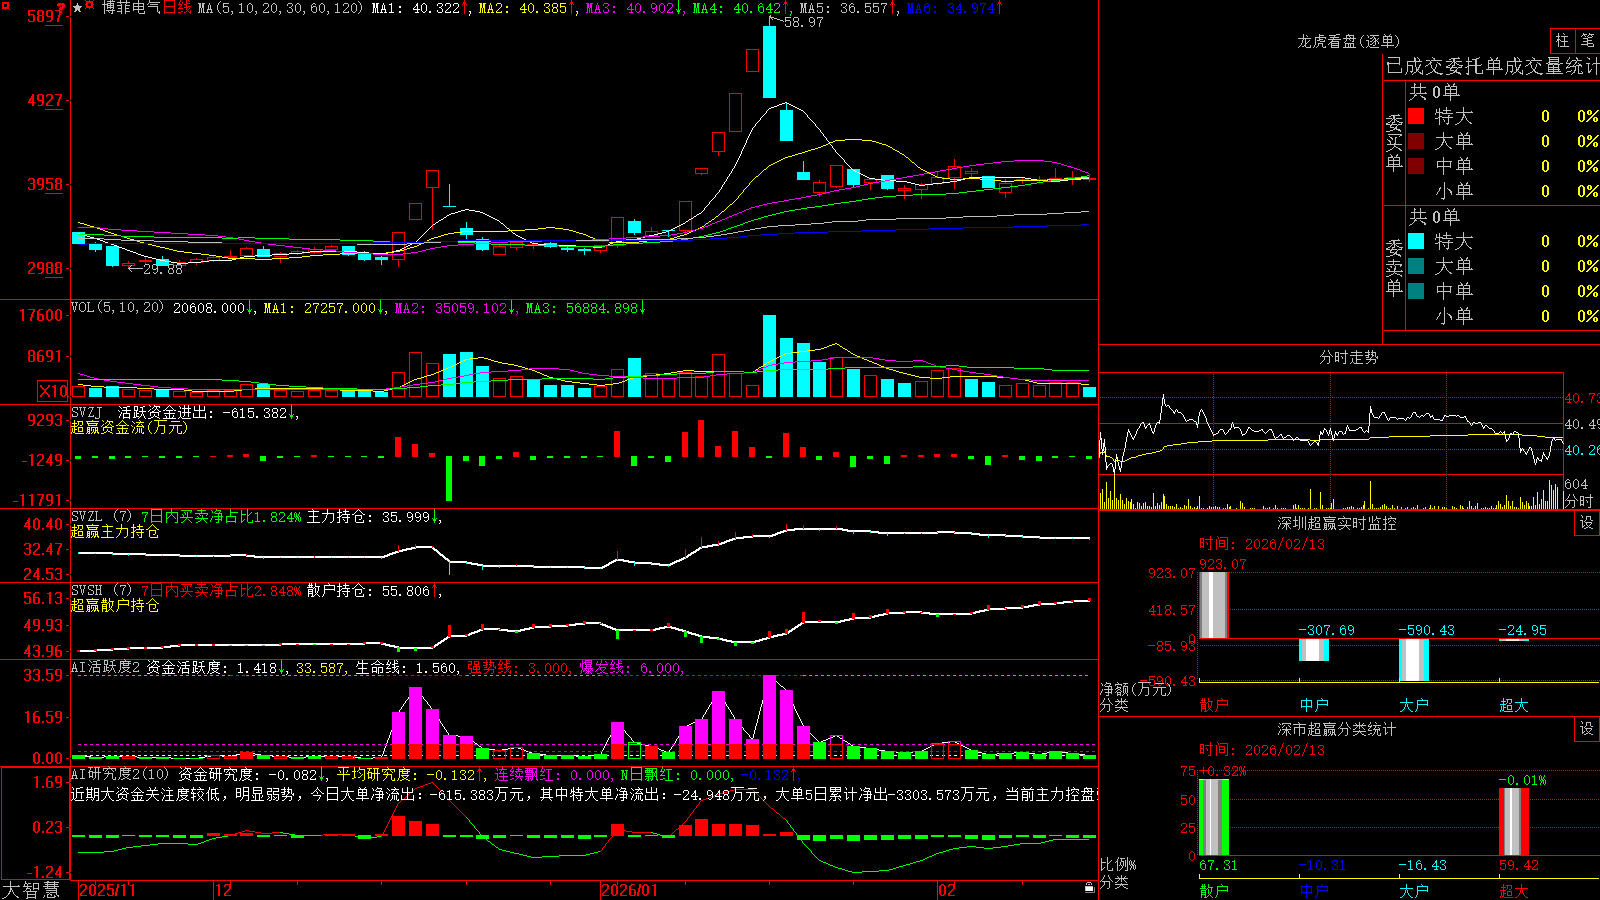
Task: Switch to 柱 bar display mode
Action: pos(1562,40)
